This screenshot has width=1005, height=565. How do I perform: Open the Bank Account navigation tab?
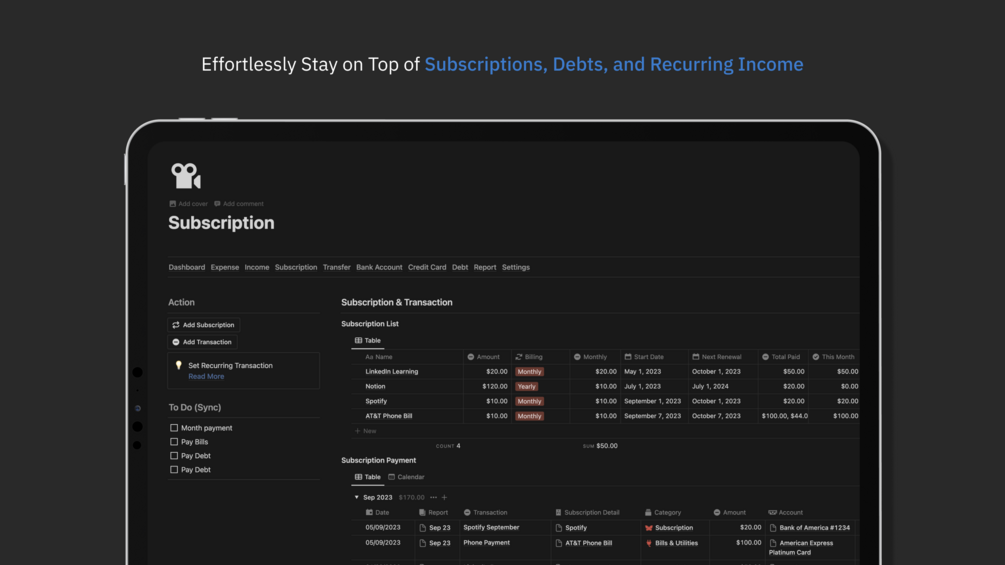tap(379, 267)
